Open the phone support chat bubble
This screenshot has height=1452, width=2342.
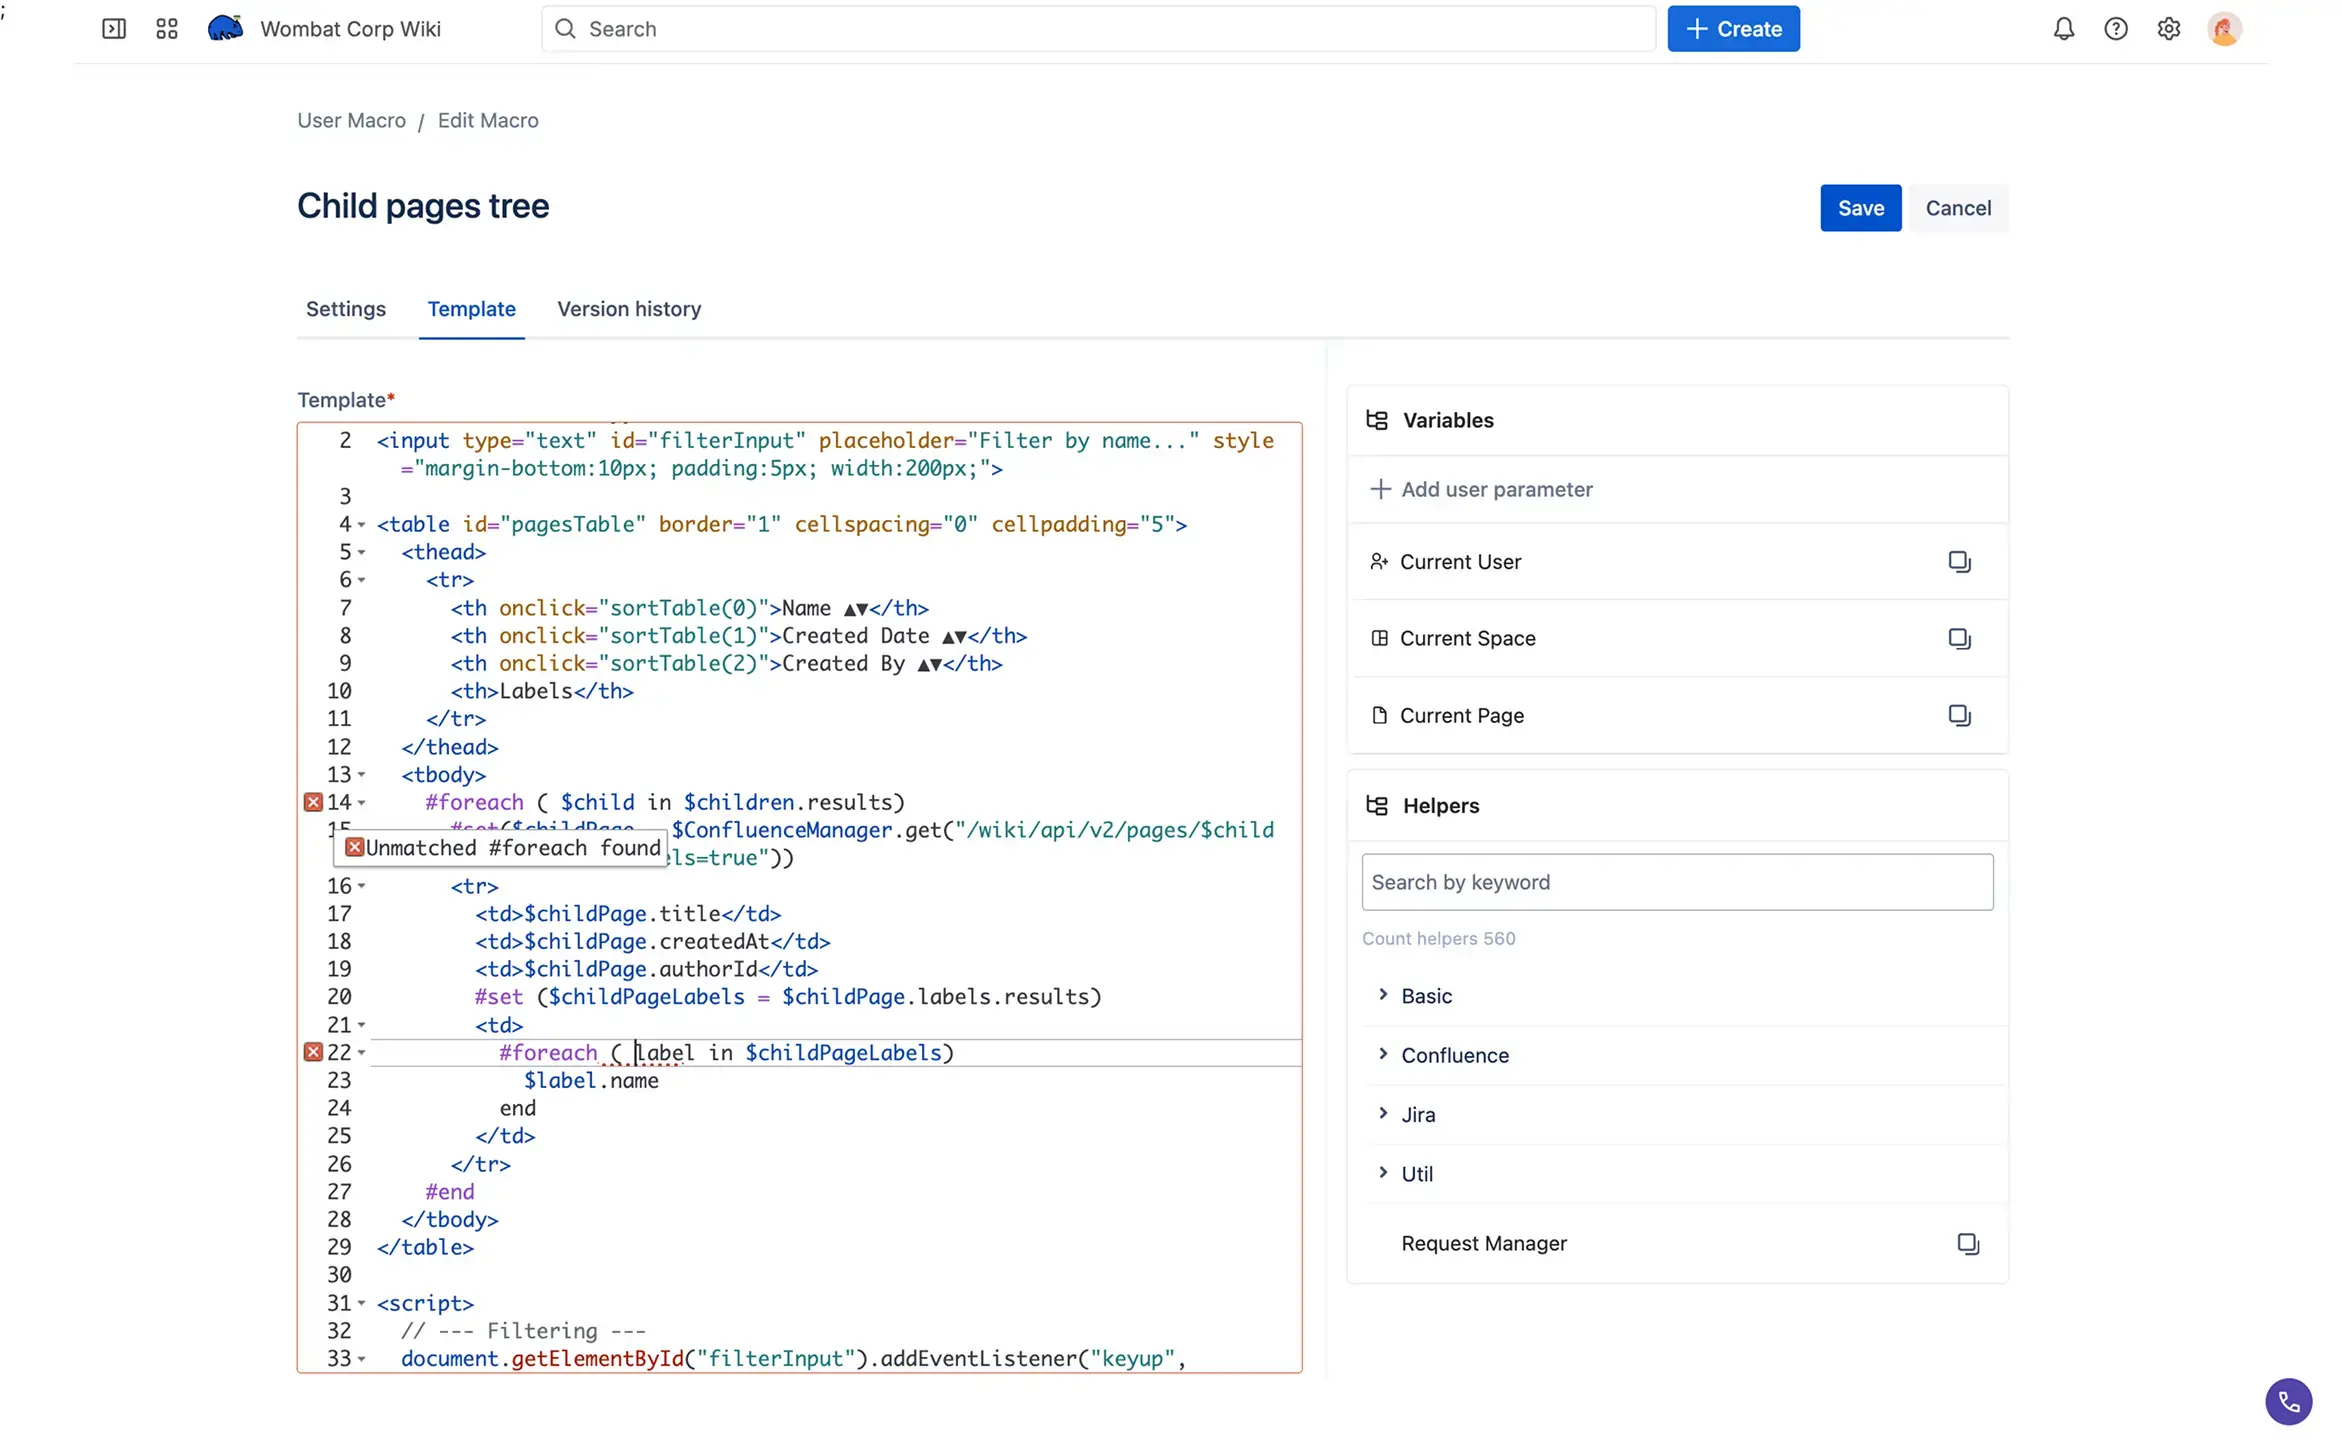click(2288, 1401)
